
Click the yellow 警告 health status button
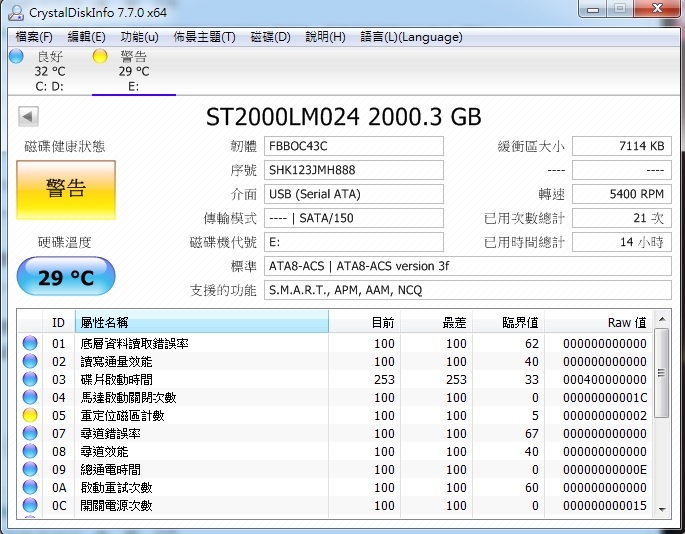pyautogui.click(x=66, y=189)
